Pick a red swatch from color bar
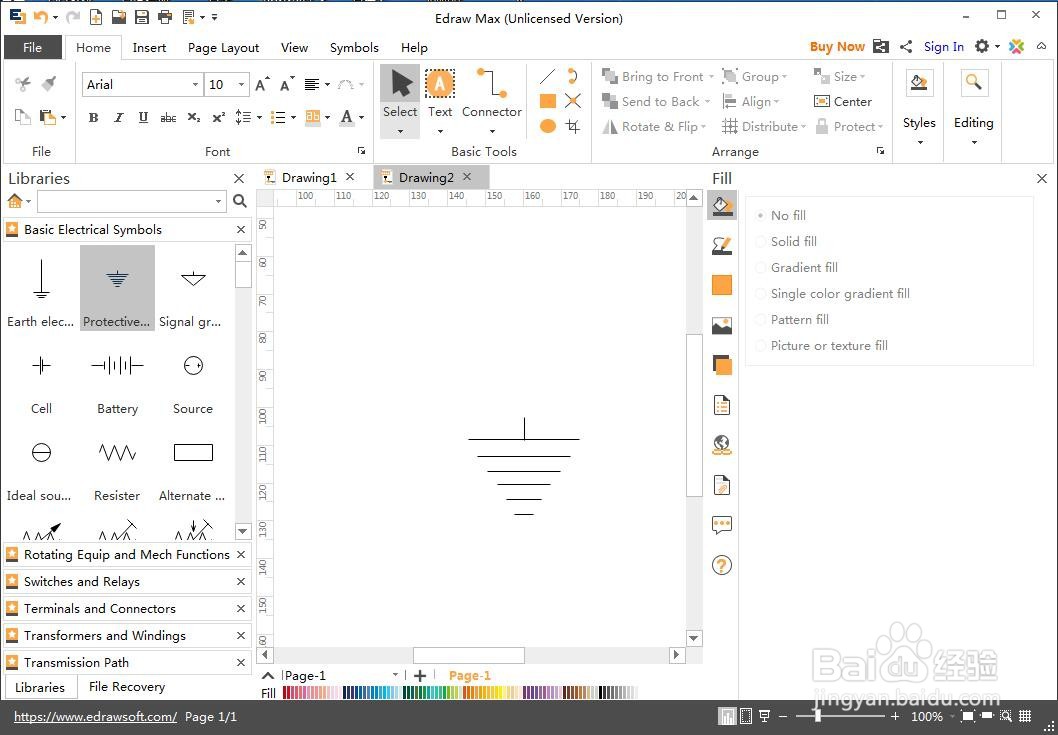 [x=286, y=692]
